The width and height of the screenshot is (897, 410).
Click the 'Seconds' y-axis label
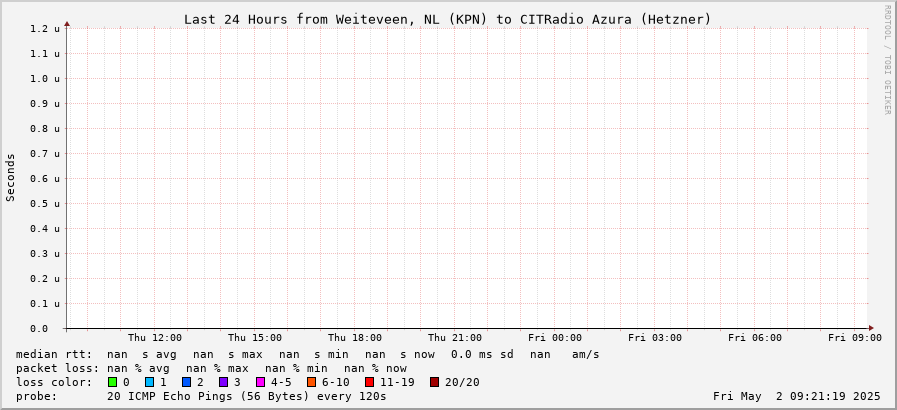[x=10, y=177]
